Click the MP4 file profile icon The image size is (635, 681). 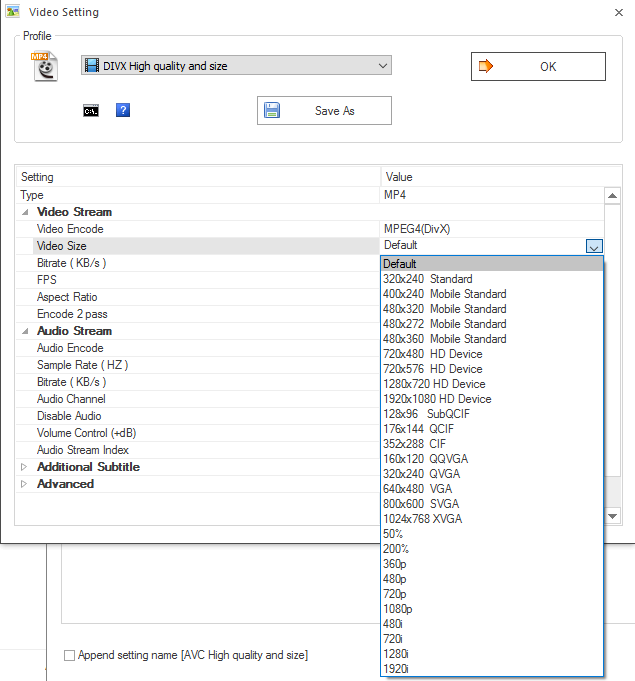pyautogui.click(x=44, y=66)
